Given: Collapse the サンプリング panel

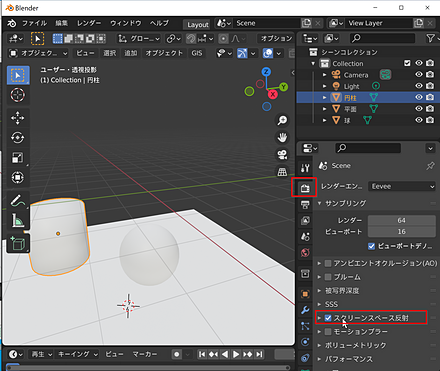Looking at the screenshot, I should pyautogui.click(x=319, y=203).
